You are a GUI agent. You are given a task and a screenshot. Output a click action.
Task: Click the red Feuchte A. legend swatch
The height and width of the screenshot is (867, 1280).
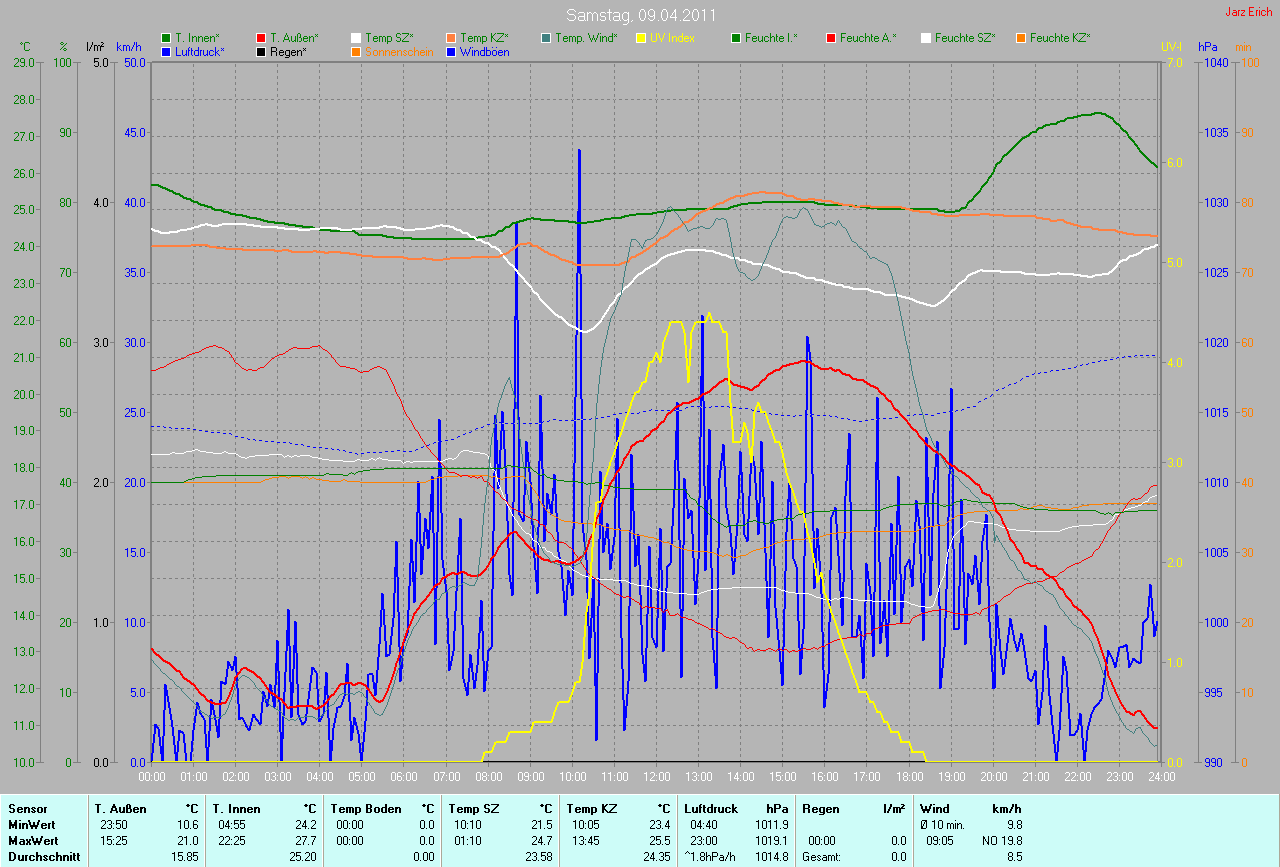point(831,38)
